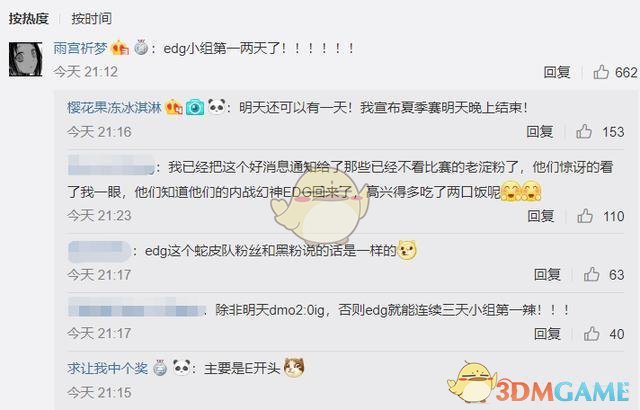This screenshot has width=640, height=410.
Task: Reply to the dmo2:0ig comment
Action: (x=547, y=334)
